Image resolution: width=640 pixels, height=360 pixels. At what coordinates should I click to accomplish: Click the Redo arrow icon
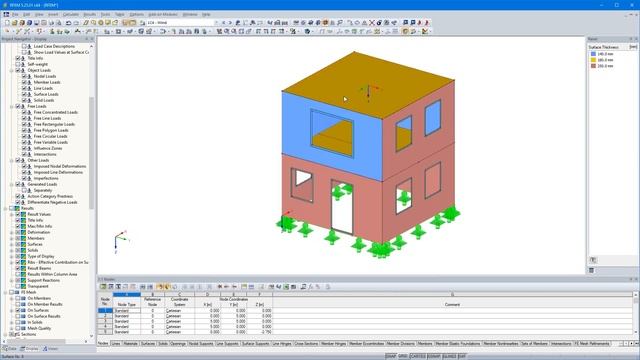click(76, 23)
